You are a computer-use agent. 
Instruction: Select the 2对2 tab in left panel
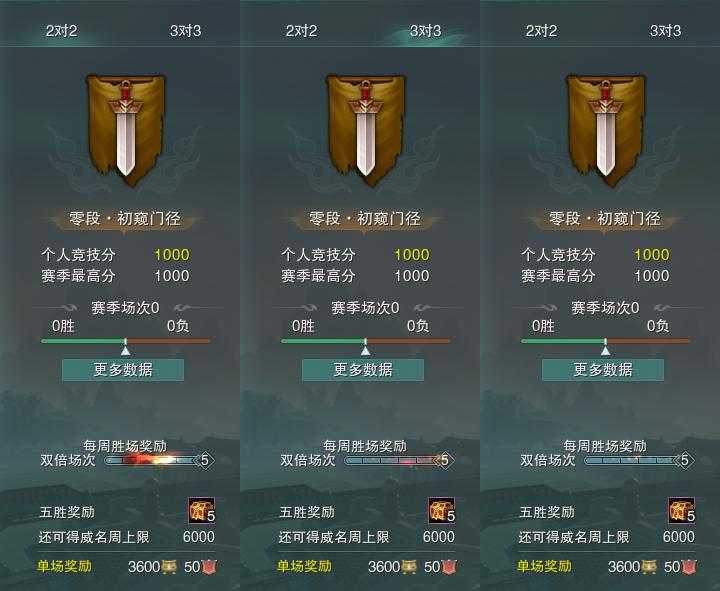pyautogui.click(x=62, y=31)
